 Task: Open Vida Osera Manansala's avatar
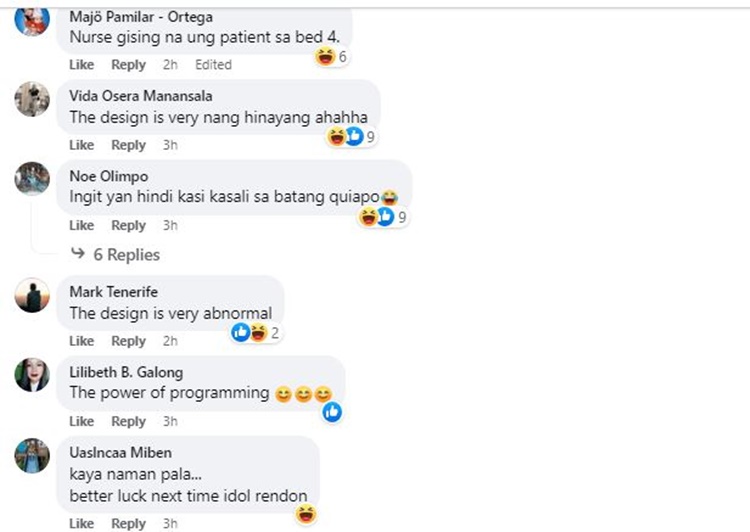(x=32, y=100)
